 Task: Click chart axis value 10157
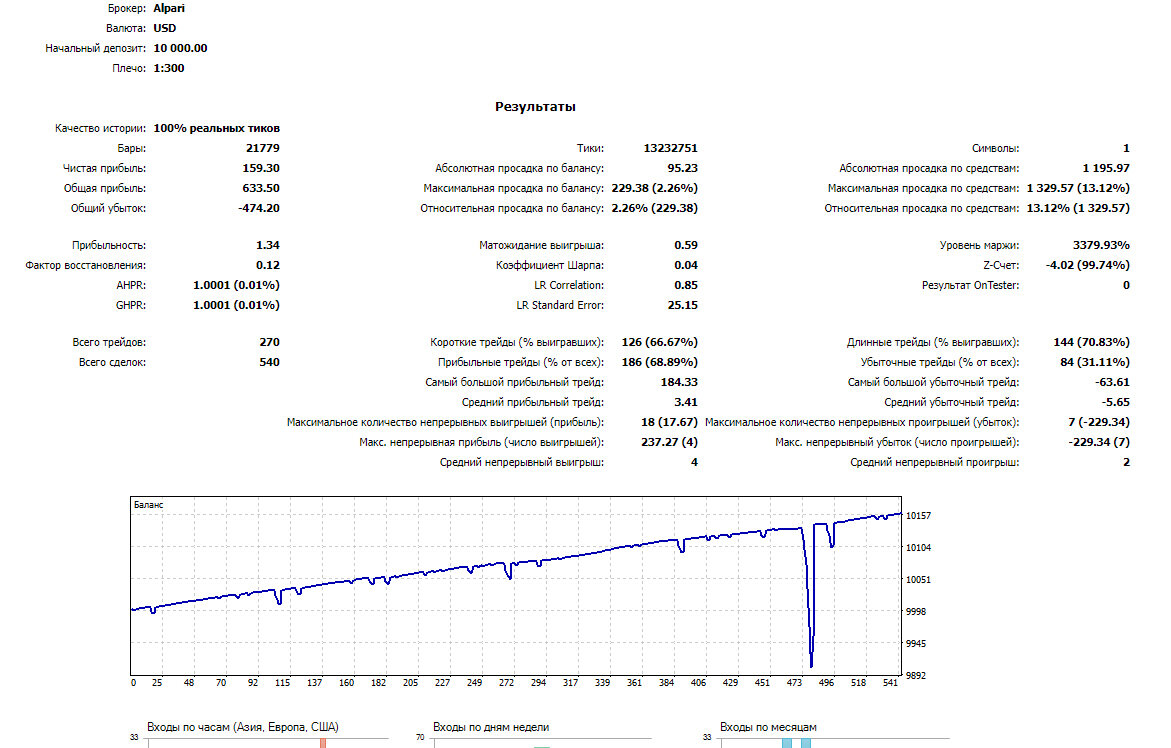coord(918,516)
